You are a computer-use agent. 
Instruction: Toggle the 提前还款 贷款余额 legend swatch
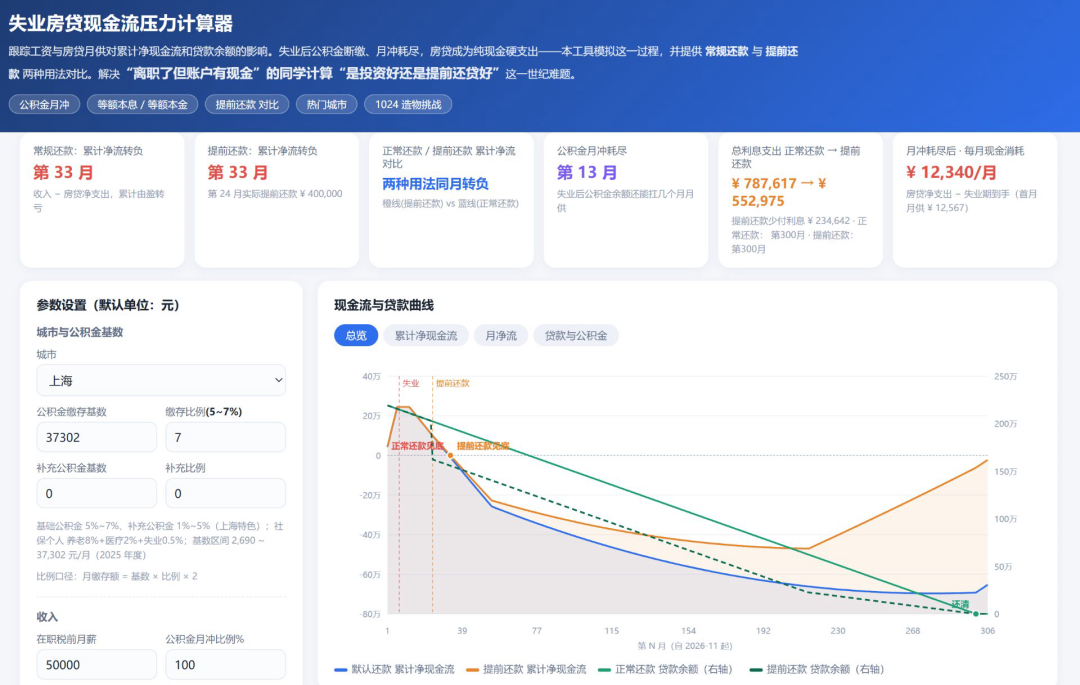pos(756,669)
